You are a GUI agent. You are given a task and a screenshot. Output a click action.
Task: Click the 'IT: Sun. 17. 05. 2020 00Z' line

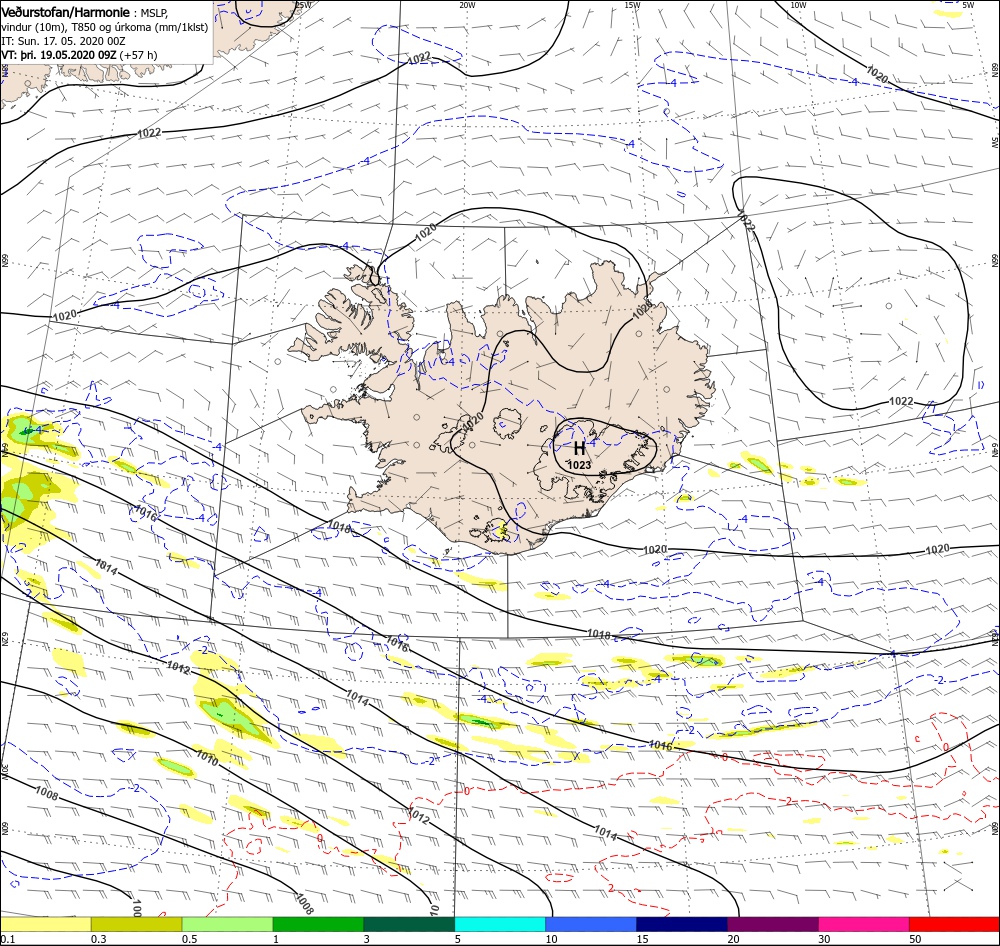(x=63, y=41)
